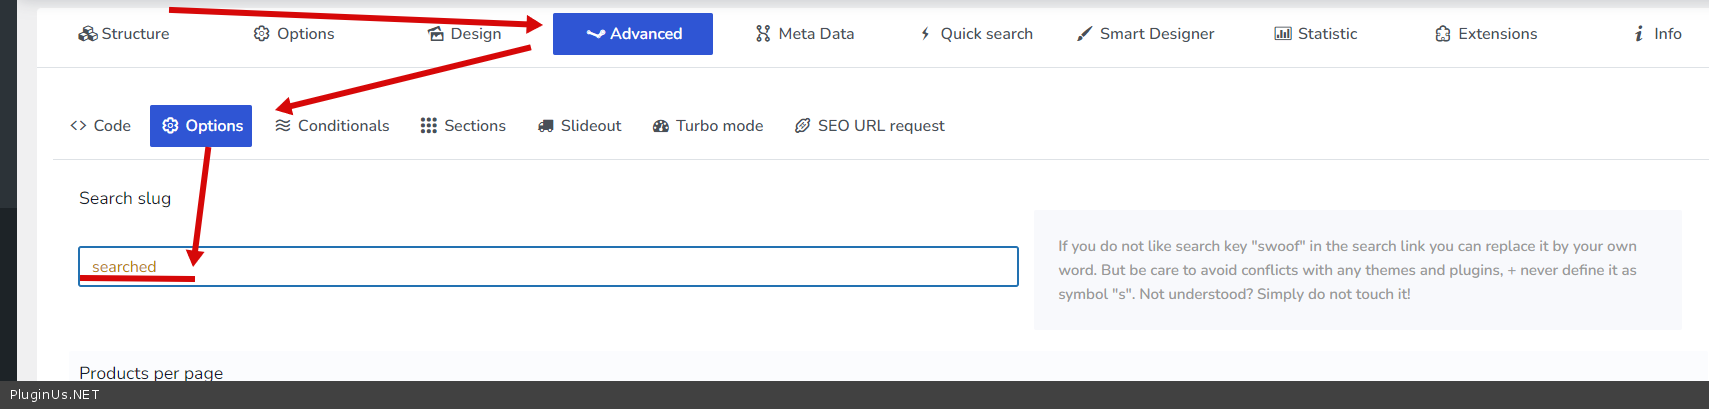This screenshot has height=409, width=1709.
Task: Click the Quick search lightning icon
Action: point(925,34)
